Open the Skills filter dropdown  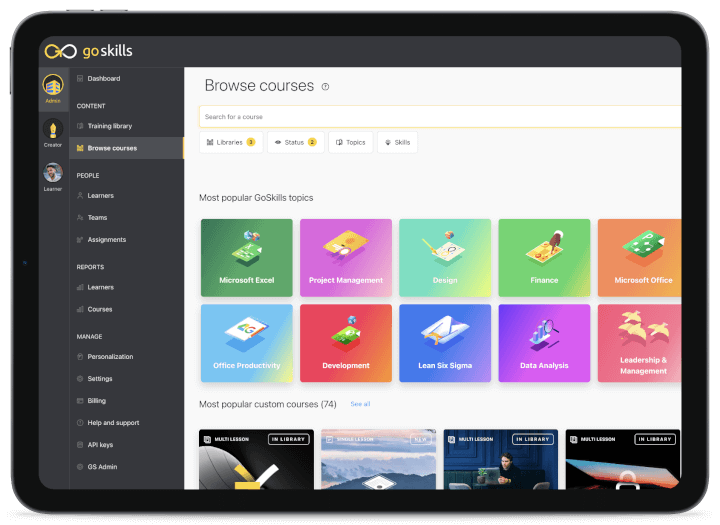click(398, 142)
